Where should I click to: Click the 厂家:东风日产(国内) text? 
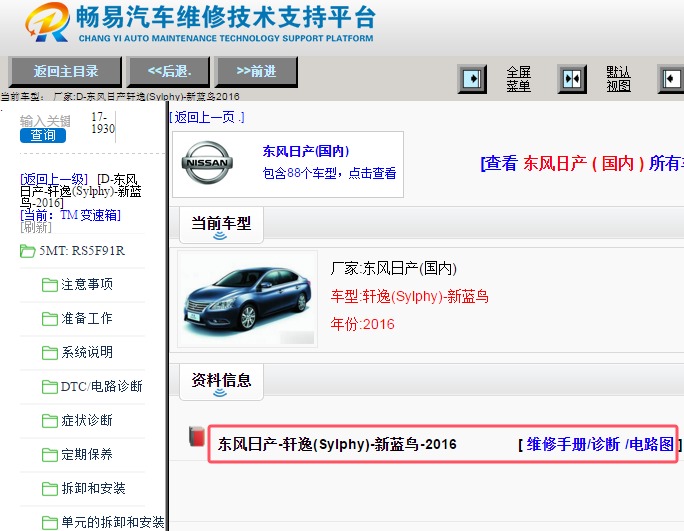(x=393, y=268)
